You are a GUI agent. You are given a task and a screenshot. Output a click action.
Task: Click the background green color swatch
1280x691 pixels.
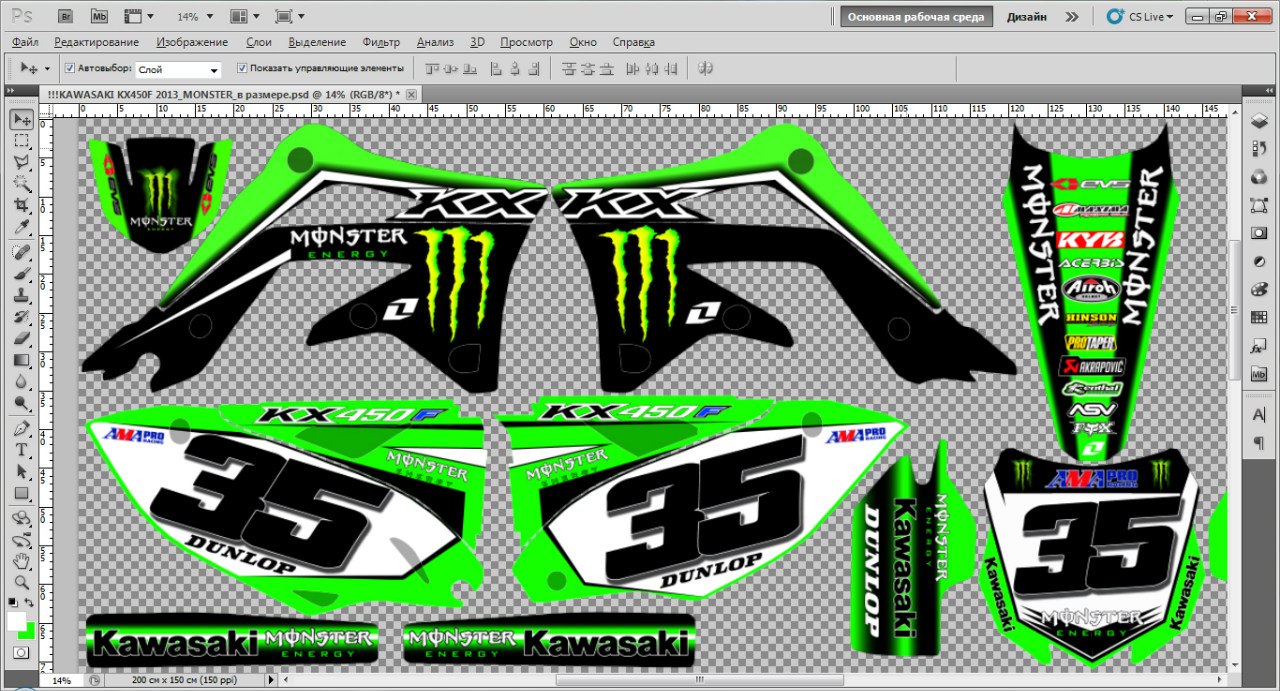point(30,632)
